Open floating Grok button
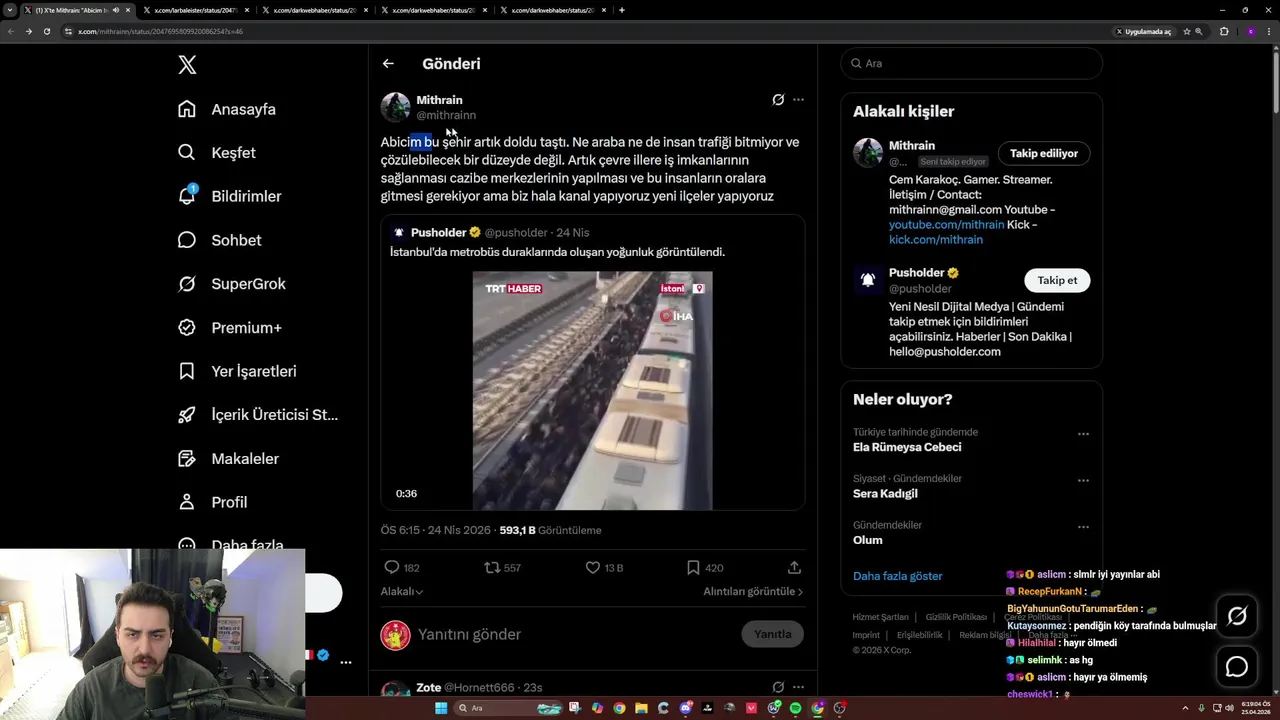Screen dimensions: 1280x720 pos(1237,617)
